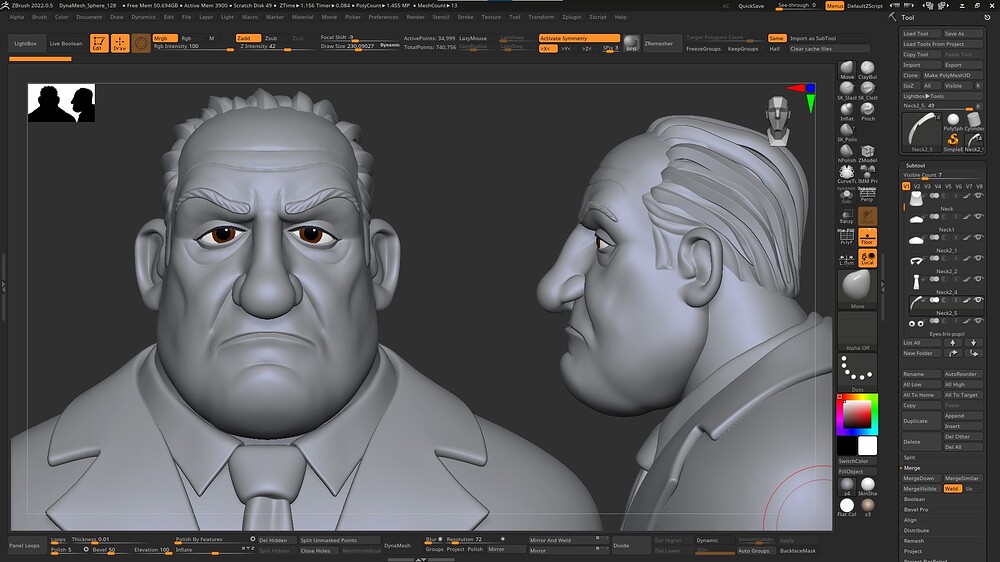1000x562 pixels.
Task: Pick a hue in color picker square
Action: 857,415
